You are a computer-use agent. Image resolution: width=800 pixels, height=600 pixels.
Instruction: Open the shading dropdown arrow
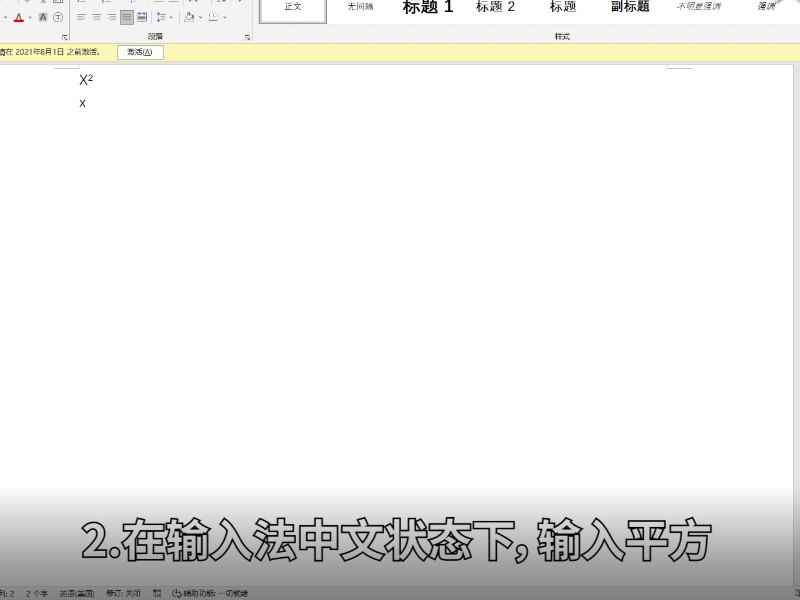(201, 17)
